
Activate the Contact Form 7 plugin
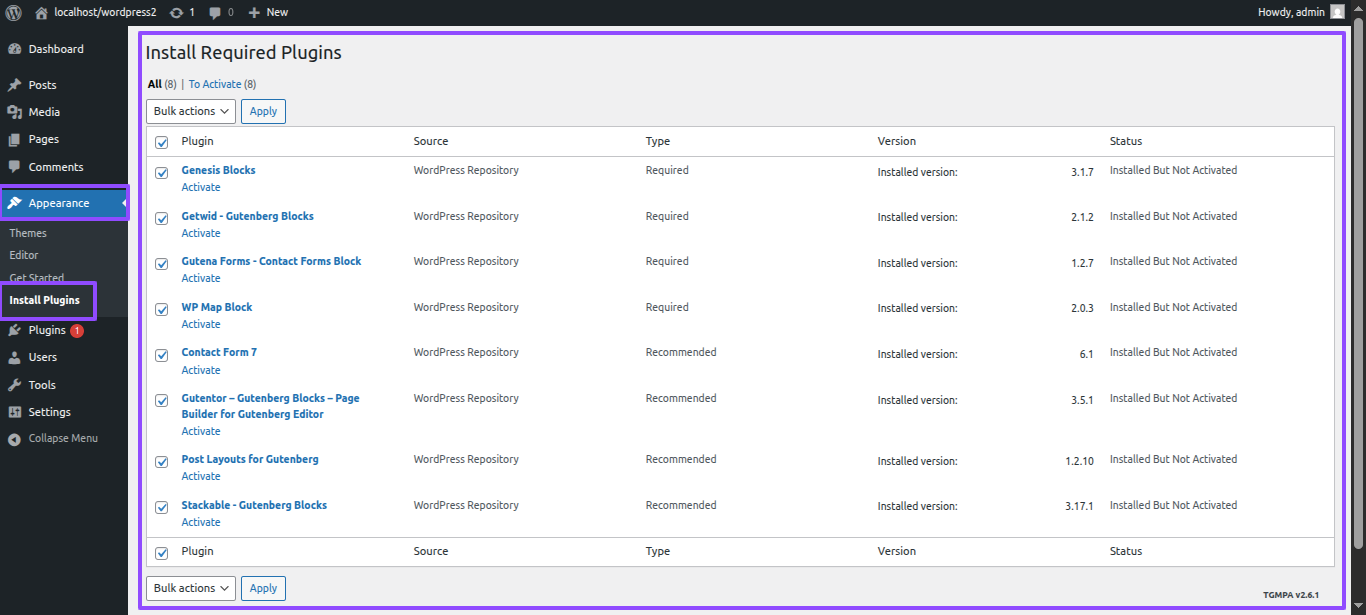click(201, 370)
